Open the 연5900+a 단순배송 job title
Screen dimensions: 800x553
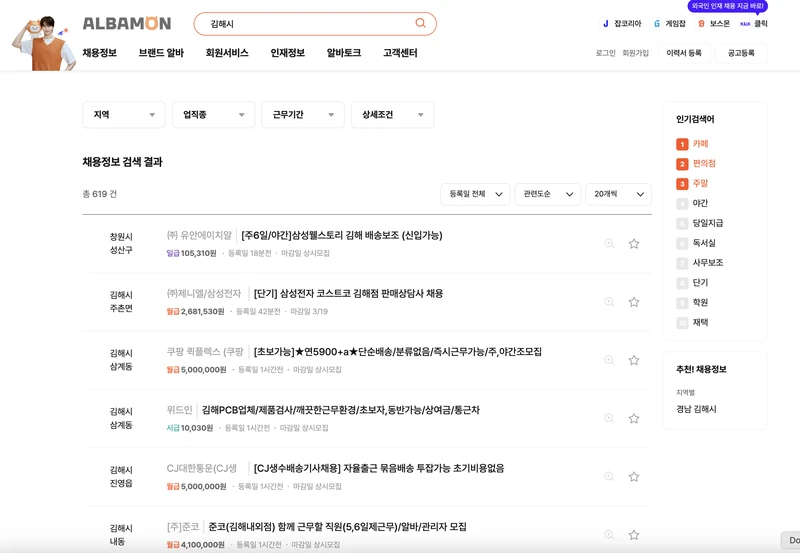click(x=397, y=351)
